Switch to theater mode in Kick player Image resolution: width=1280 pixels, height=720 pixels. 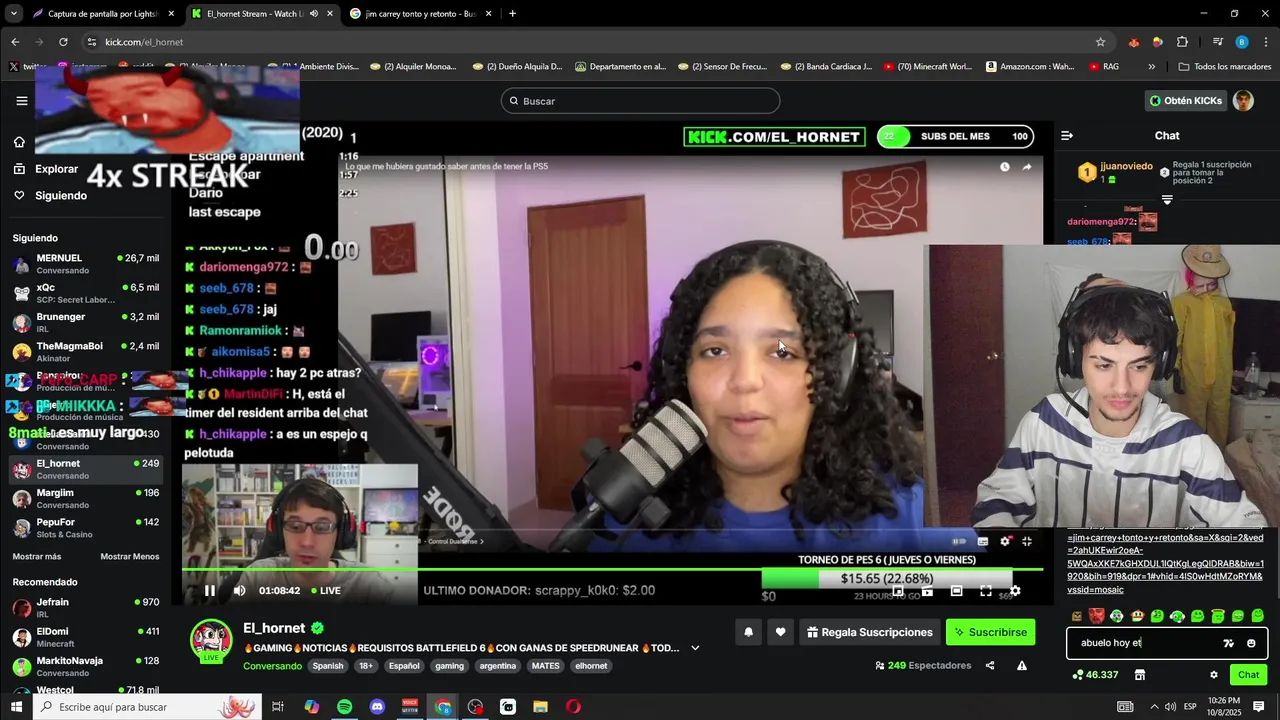[x=956, y=591]
